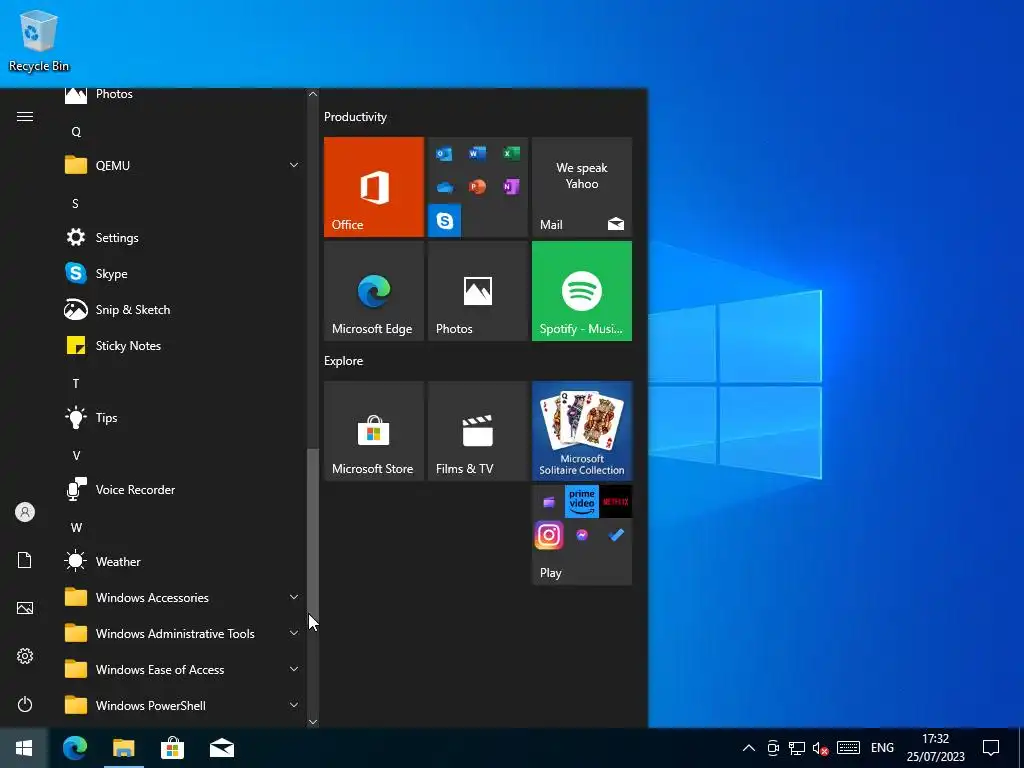
Task: Launch Excel from the Office apps tile
Action: pyautogui.click(x=511, y=153)
